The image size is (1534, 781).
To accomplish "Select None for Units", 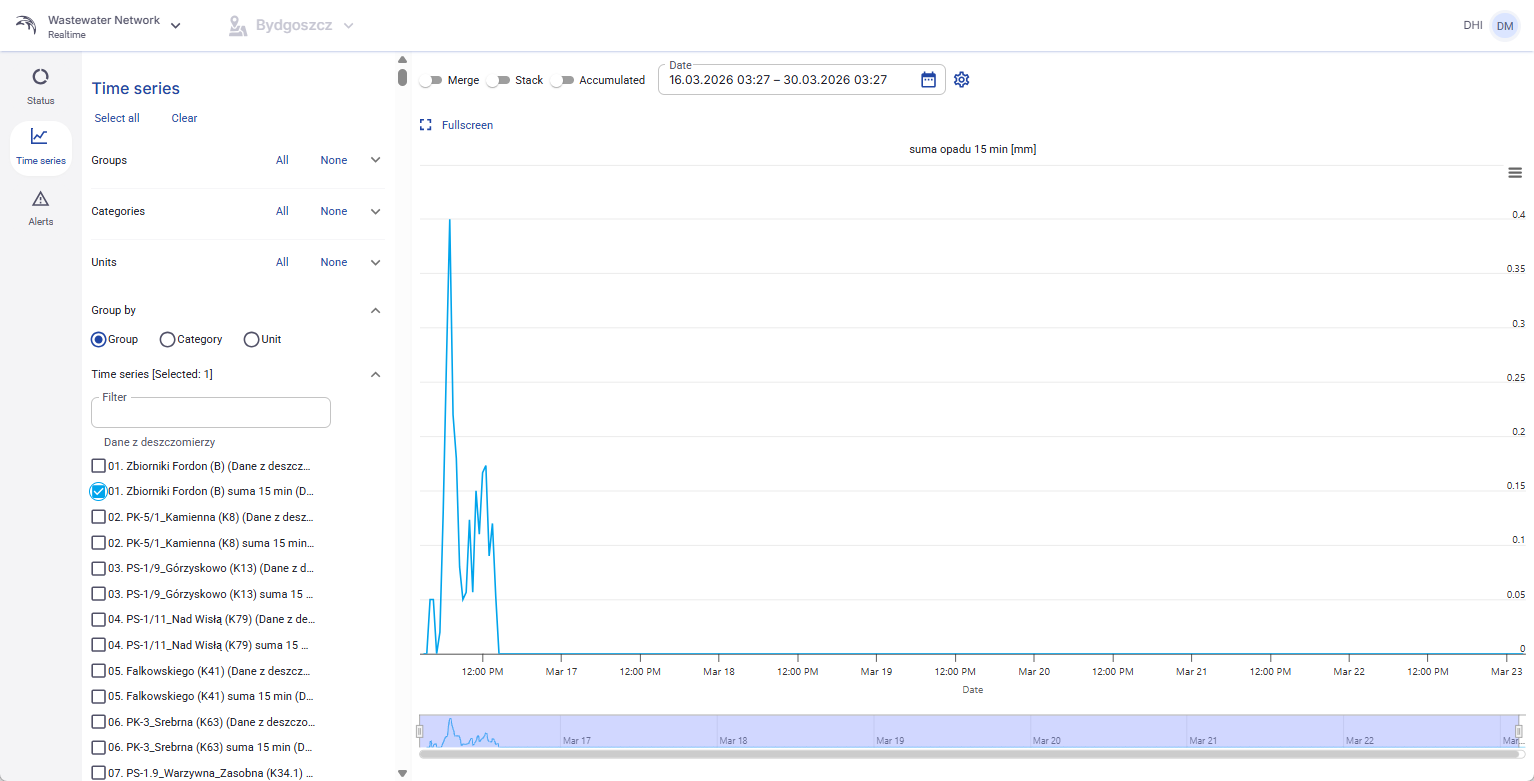I will [x=334, y=262].
